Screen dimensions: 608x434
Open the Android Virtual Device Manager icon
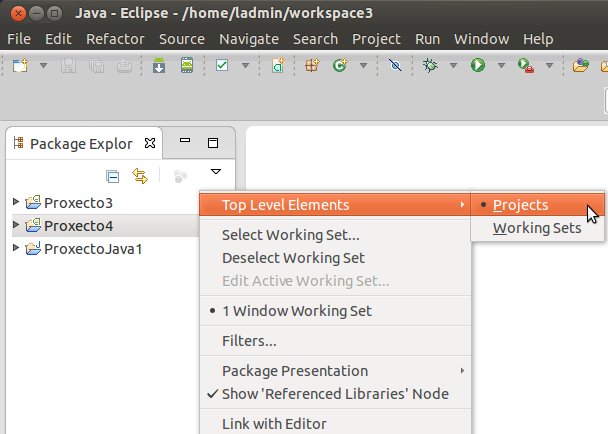point(187,65)
